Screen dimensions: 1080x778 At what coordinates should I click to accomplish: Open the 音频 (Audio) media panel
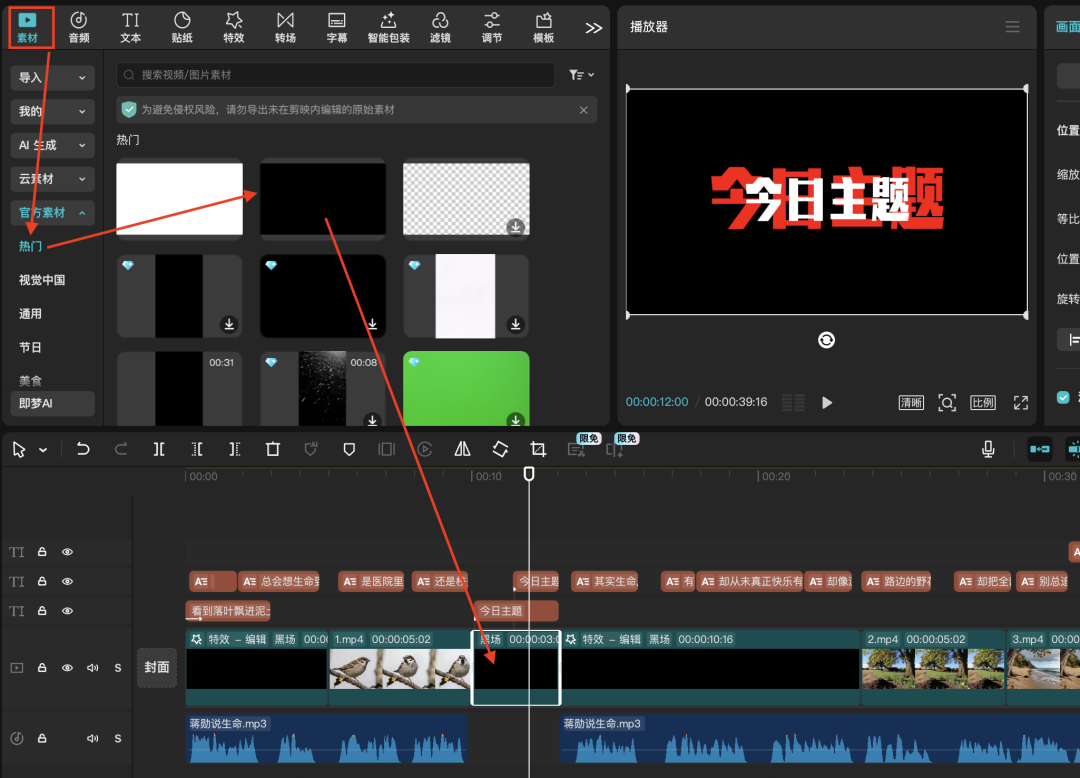[x=79, y=27]
